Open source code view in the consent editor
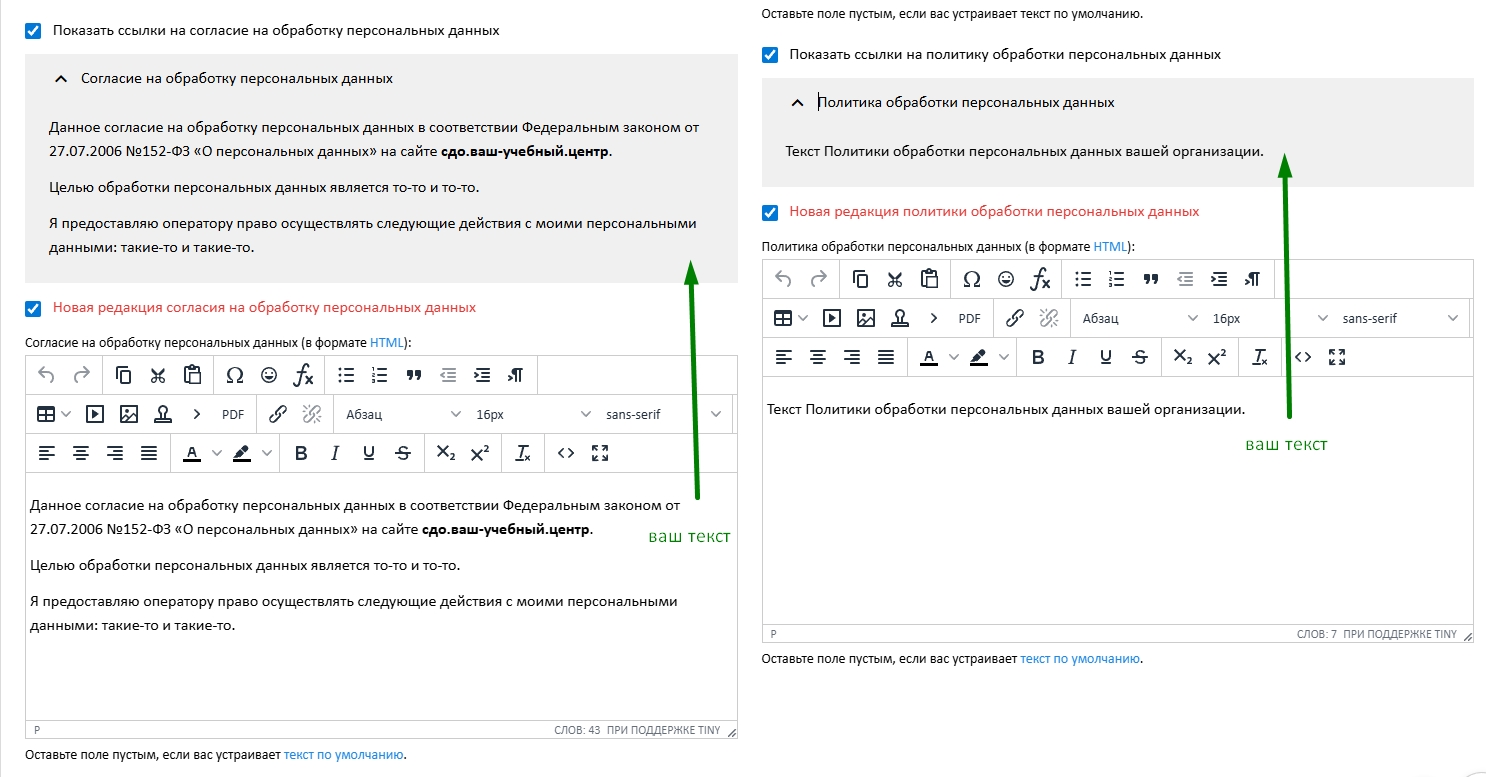Viewport: 1486px width, 777px height. 566,453
